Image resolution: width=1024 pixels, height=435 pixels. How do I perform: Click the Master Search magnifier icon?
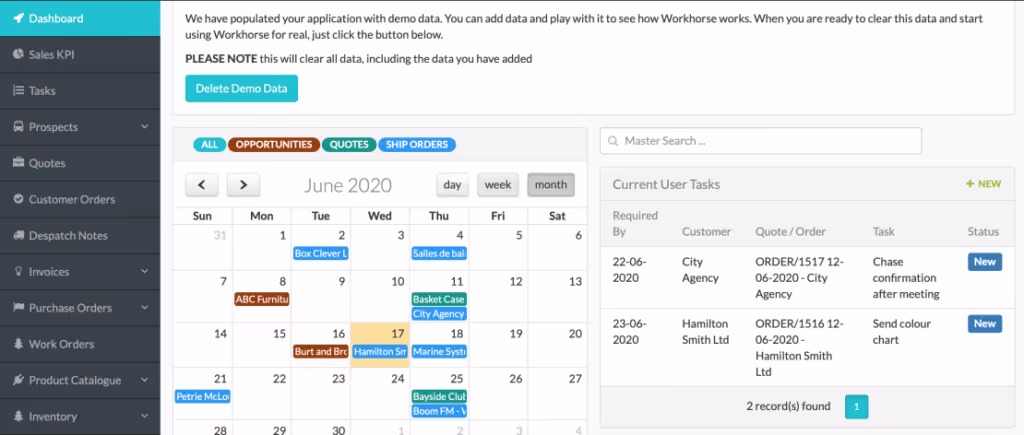(613, 141)
